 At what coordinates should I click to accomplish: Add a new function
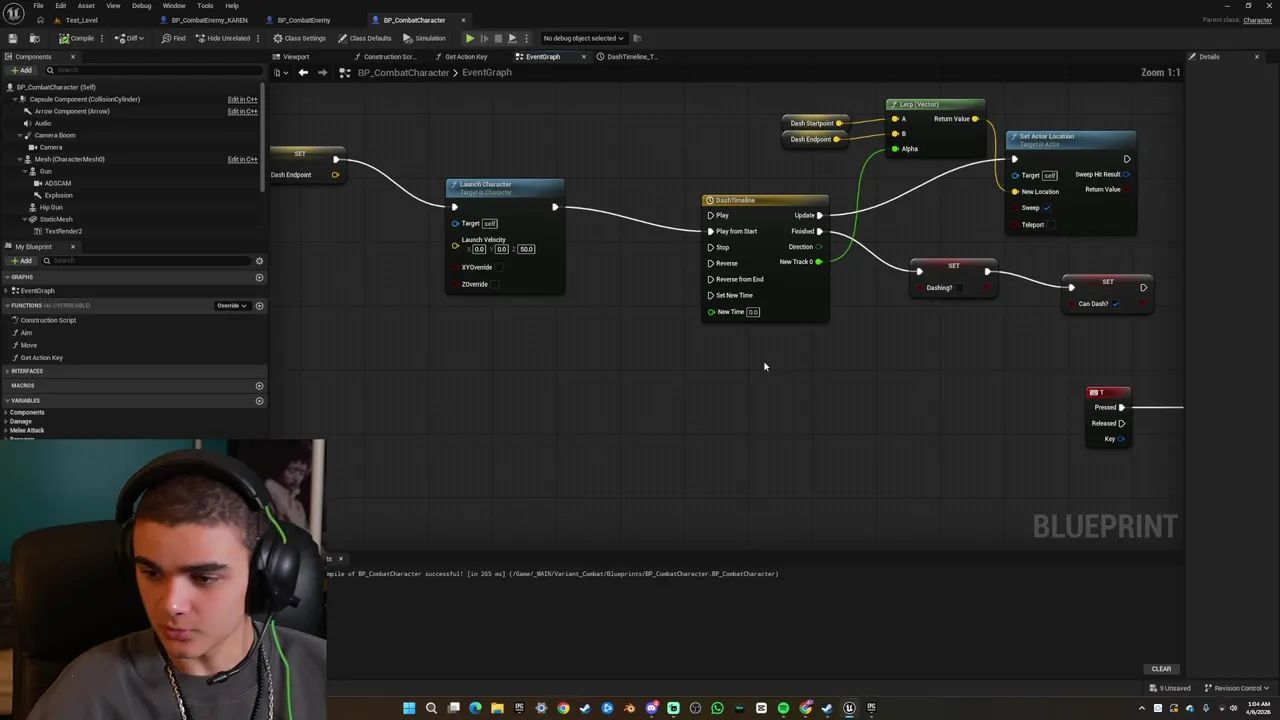pyautogui.click(x=259, y=305)
